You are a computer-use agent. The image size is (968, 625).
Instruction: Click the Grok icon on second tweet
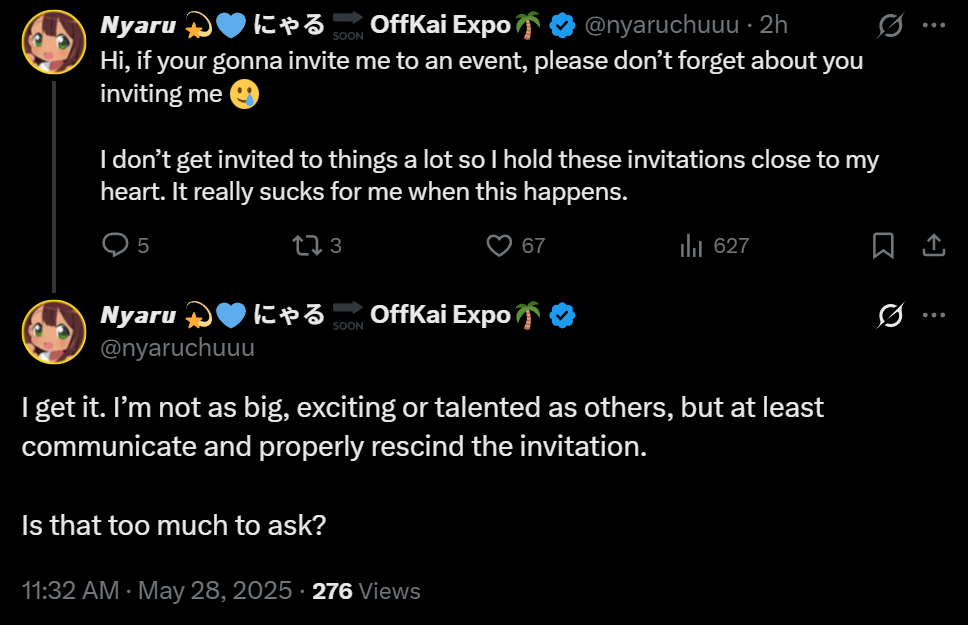[x=888, y=315]
